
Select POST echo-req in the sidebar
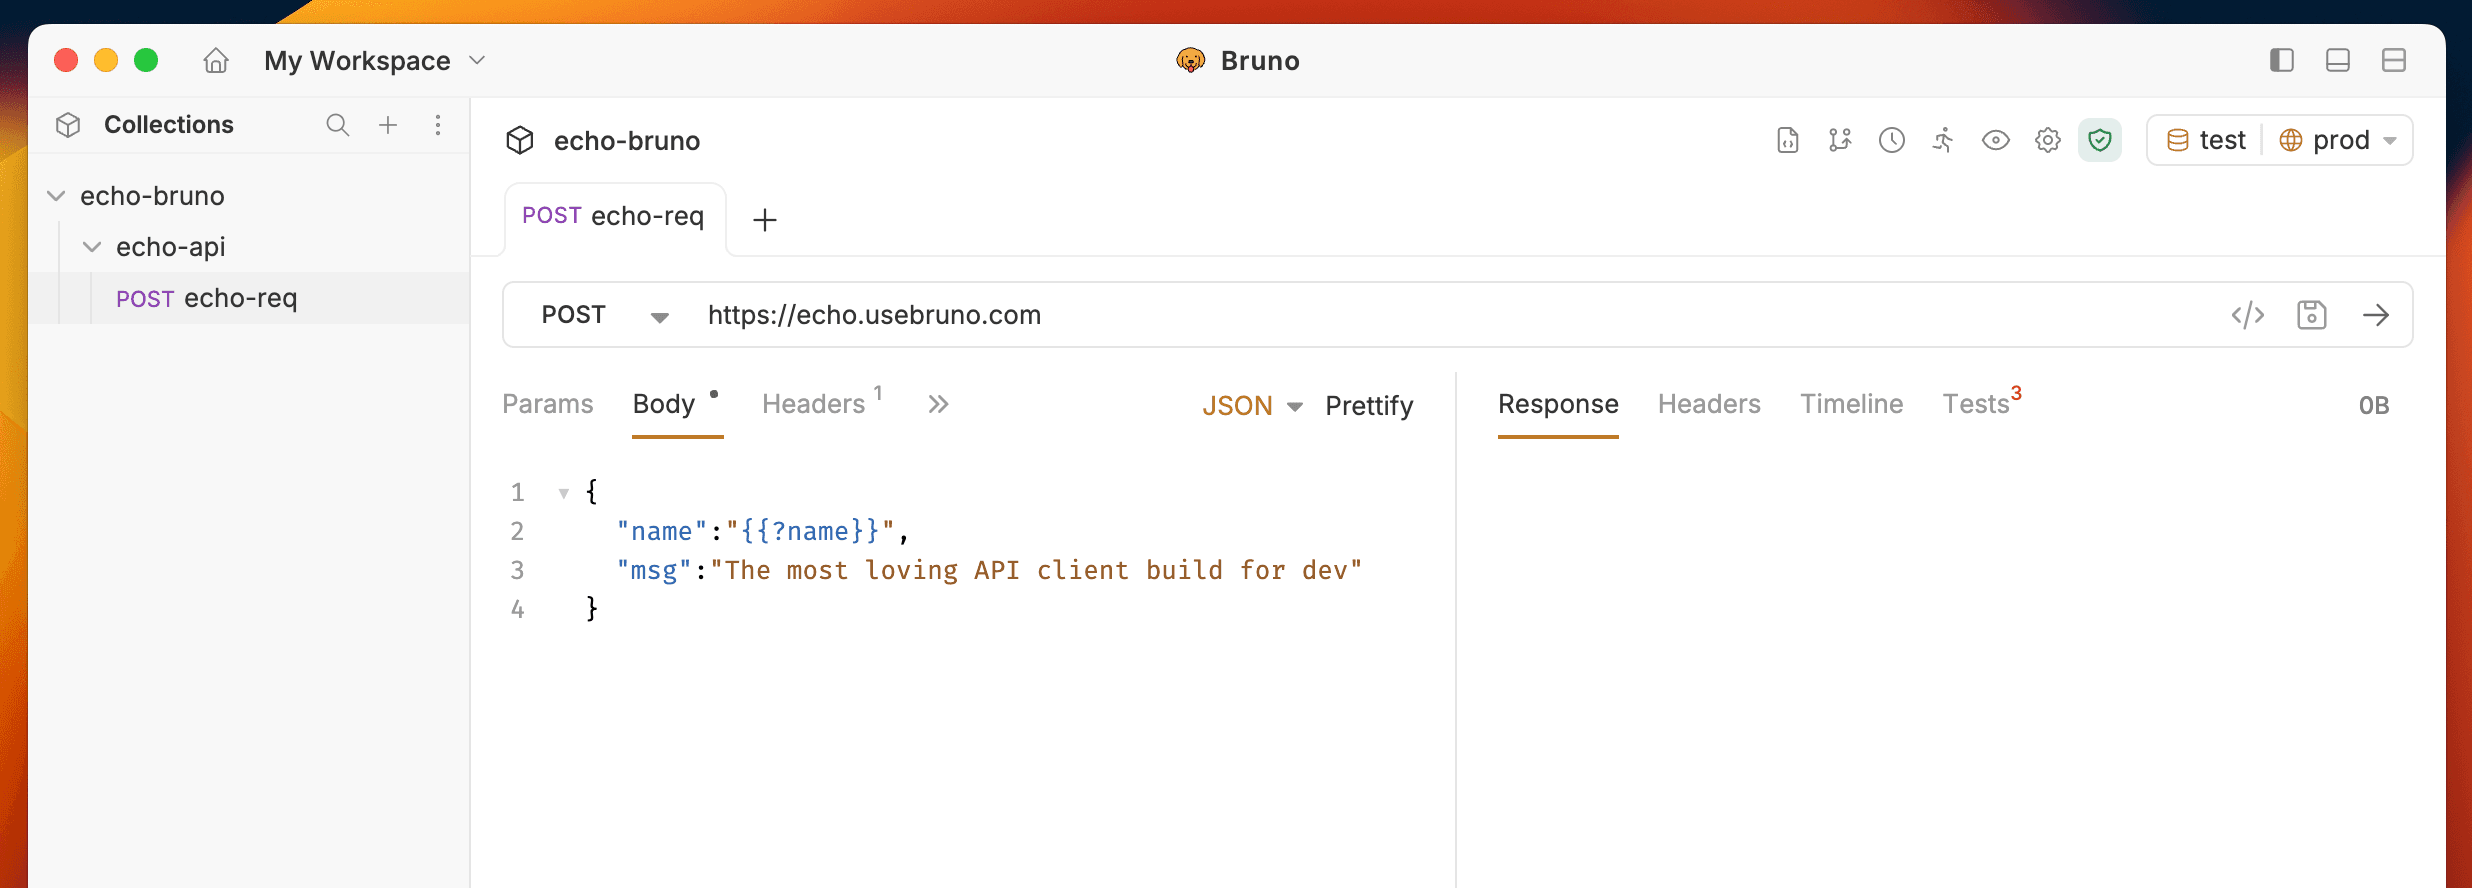coord(207,298)
